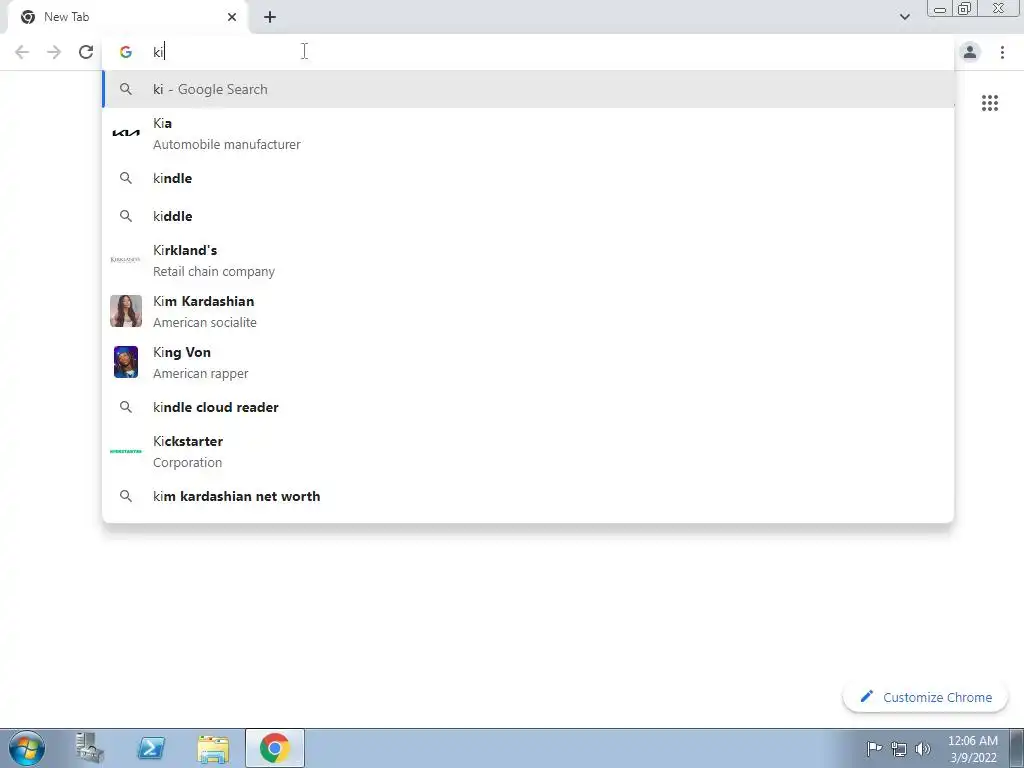Open the Chrome three-dot menu

coord(1002,52)
